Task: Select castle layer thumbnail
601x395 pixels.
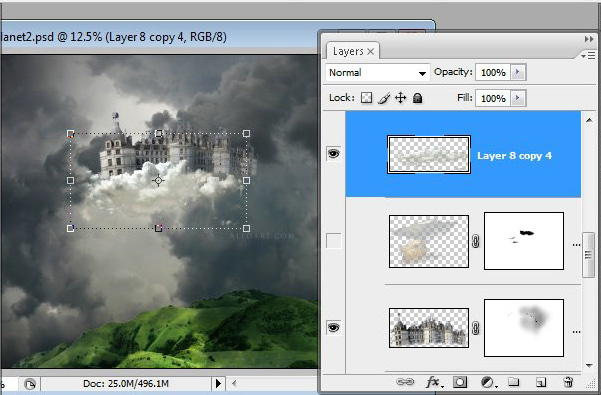Action: click(429, 328)
